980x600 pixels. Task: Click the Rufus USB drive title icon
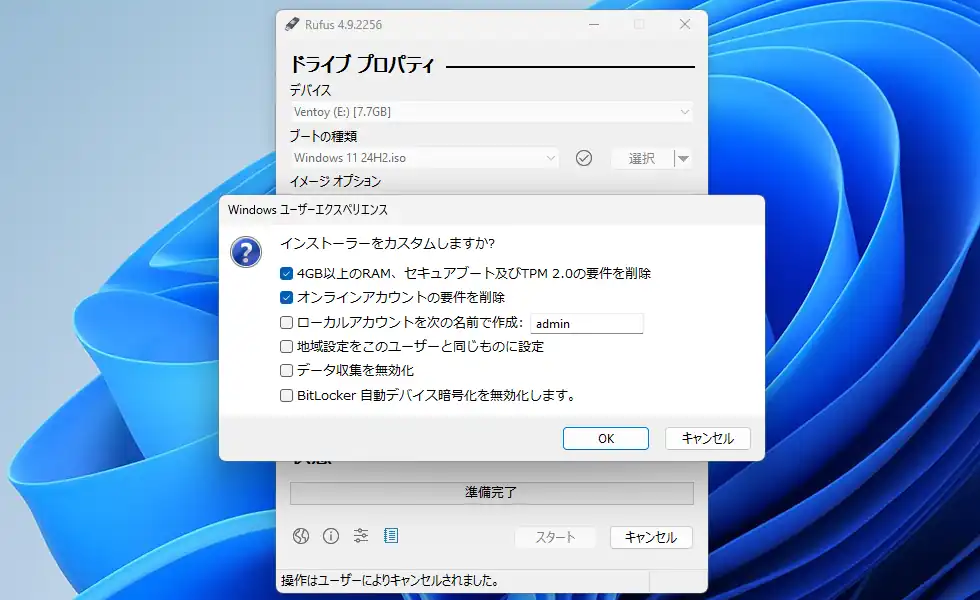click(x=291, y=24)
